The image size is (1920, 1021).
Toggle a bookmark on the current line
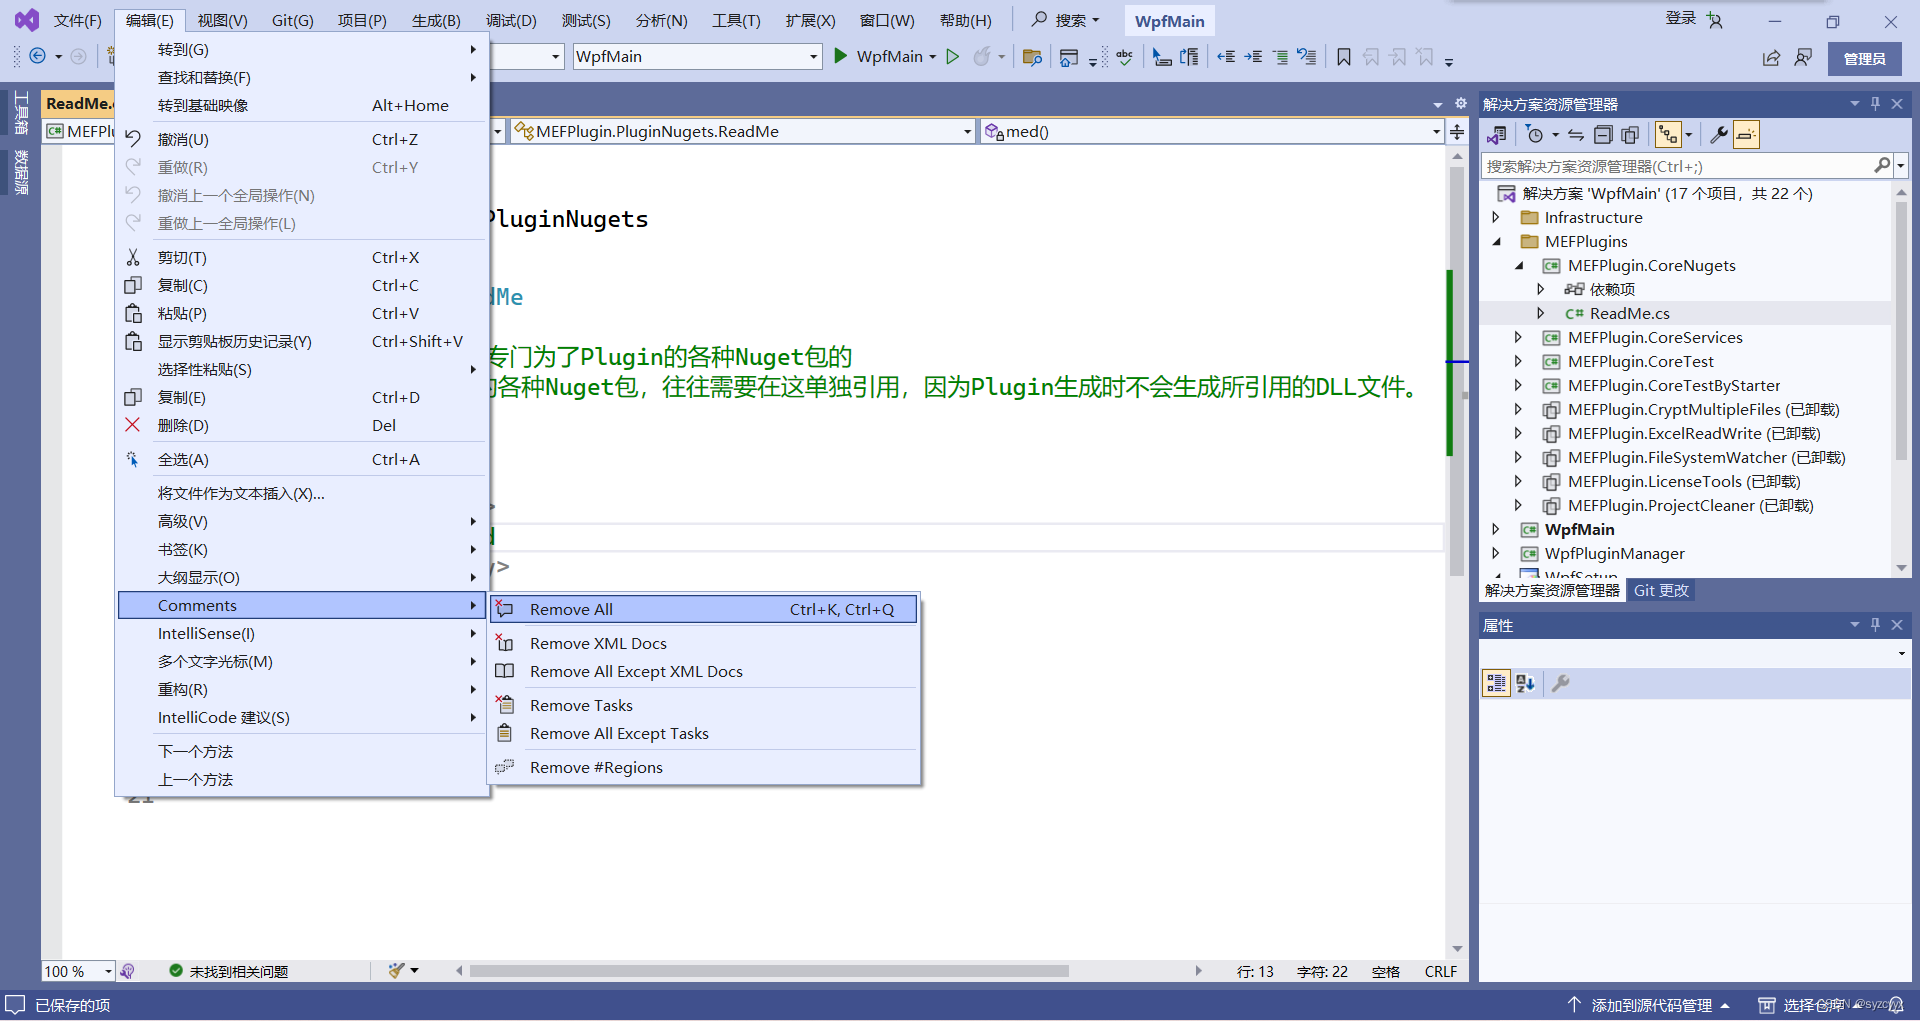point(1344,57)
